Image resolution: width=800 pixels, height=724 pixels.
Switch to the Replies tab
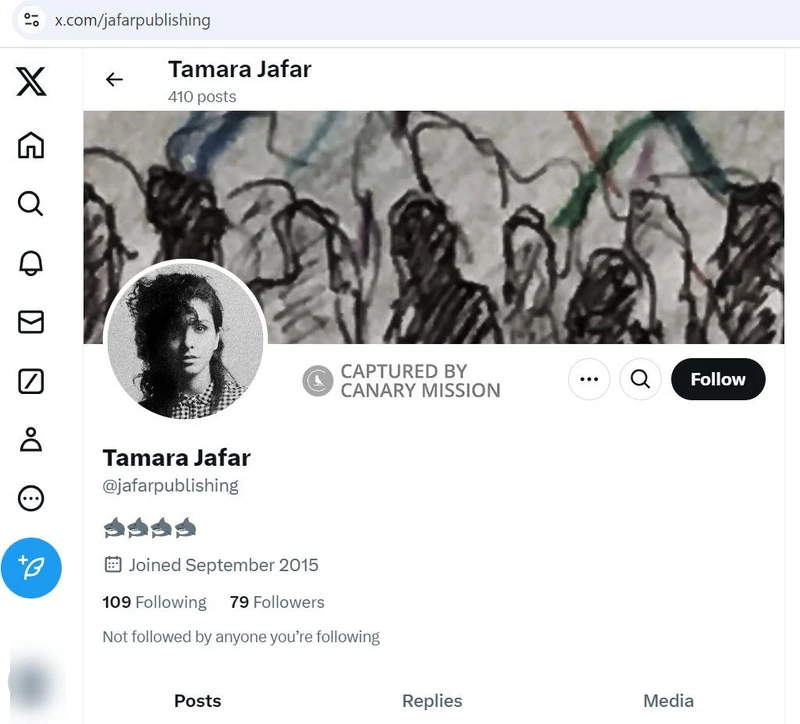(x=431, y=701)
